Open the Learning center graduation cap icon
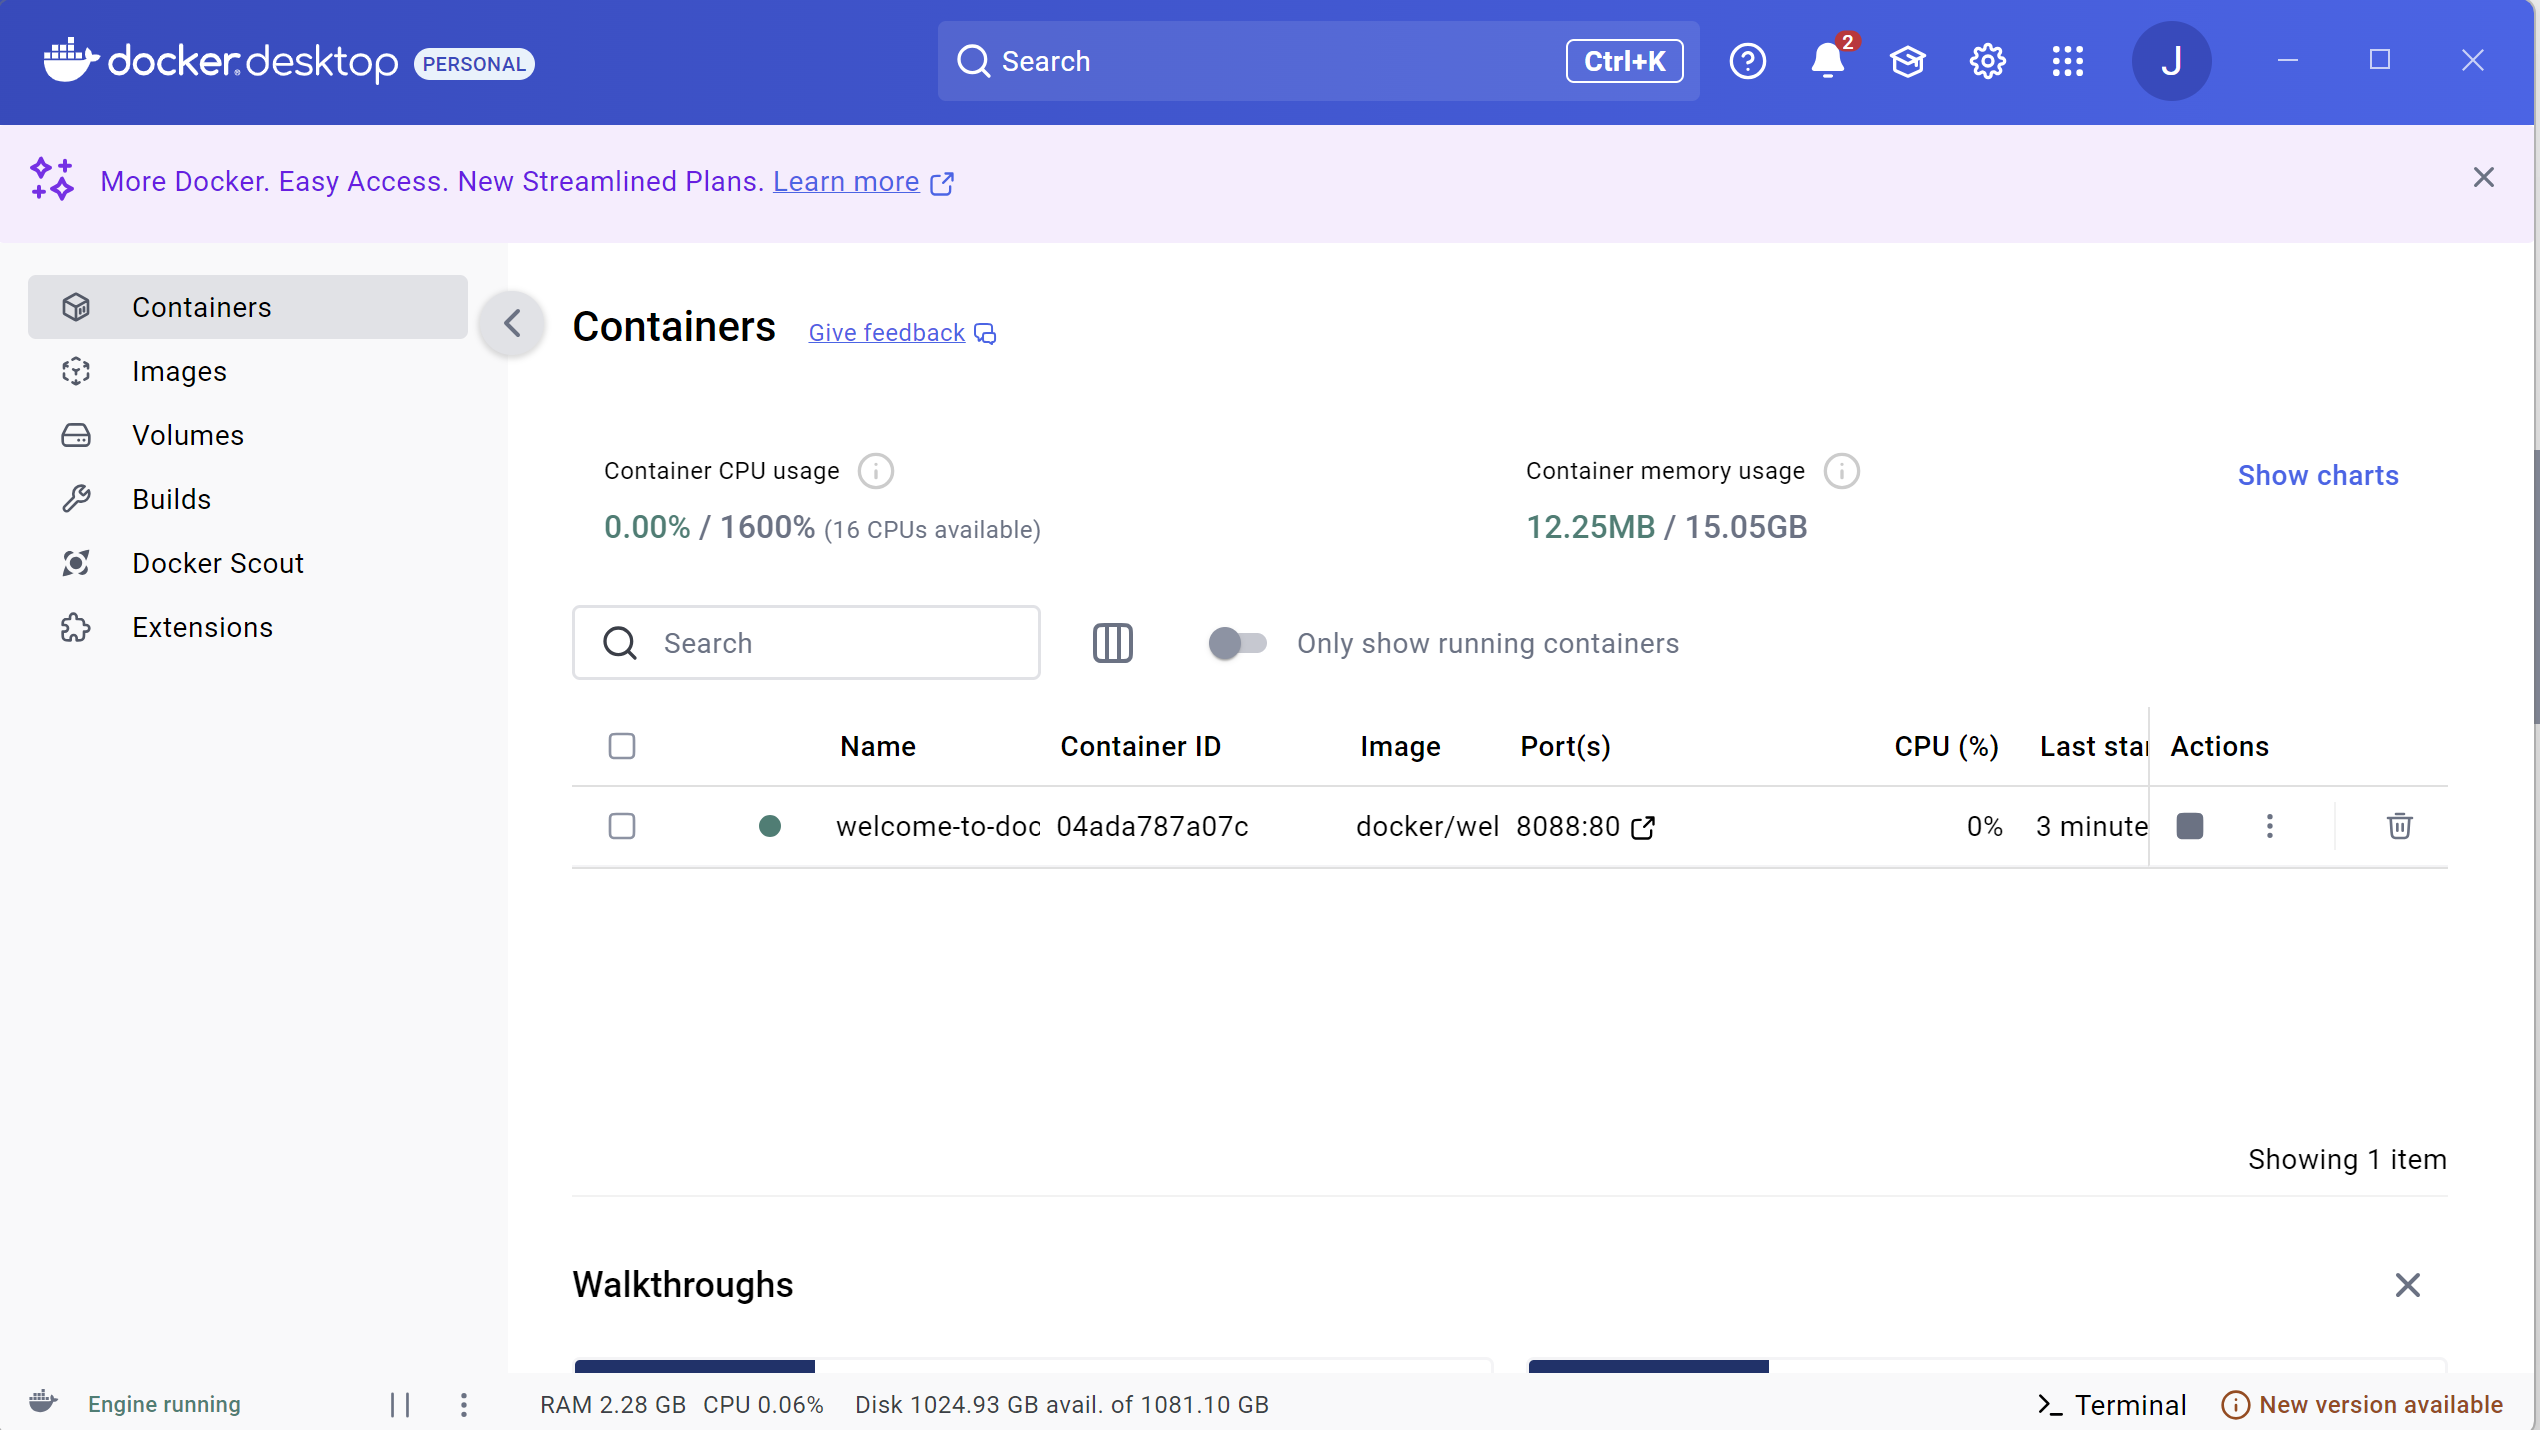Screen dimensions: 2540x1430 (x=1907, y=61)
